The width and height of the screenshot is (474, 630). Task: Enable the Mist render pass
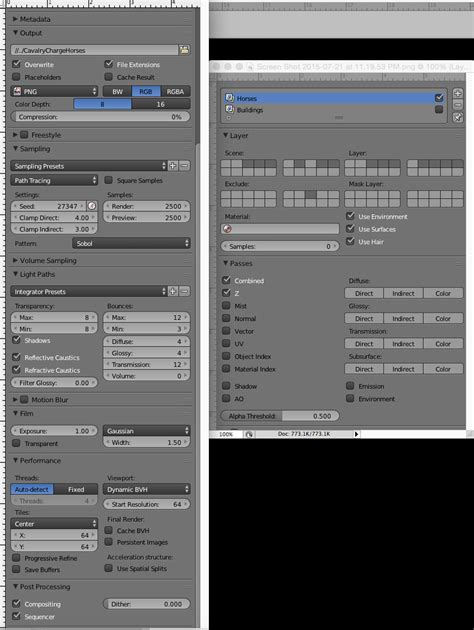(226, 305)
